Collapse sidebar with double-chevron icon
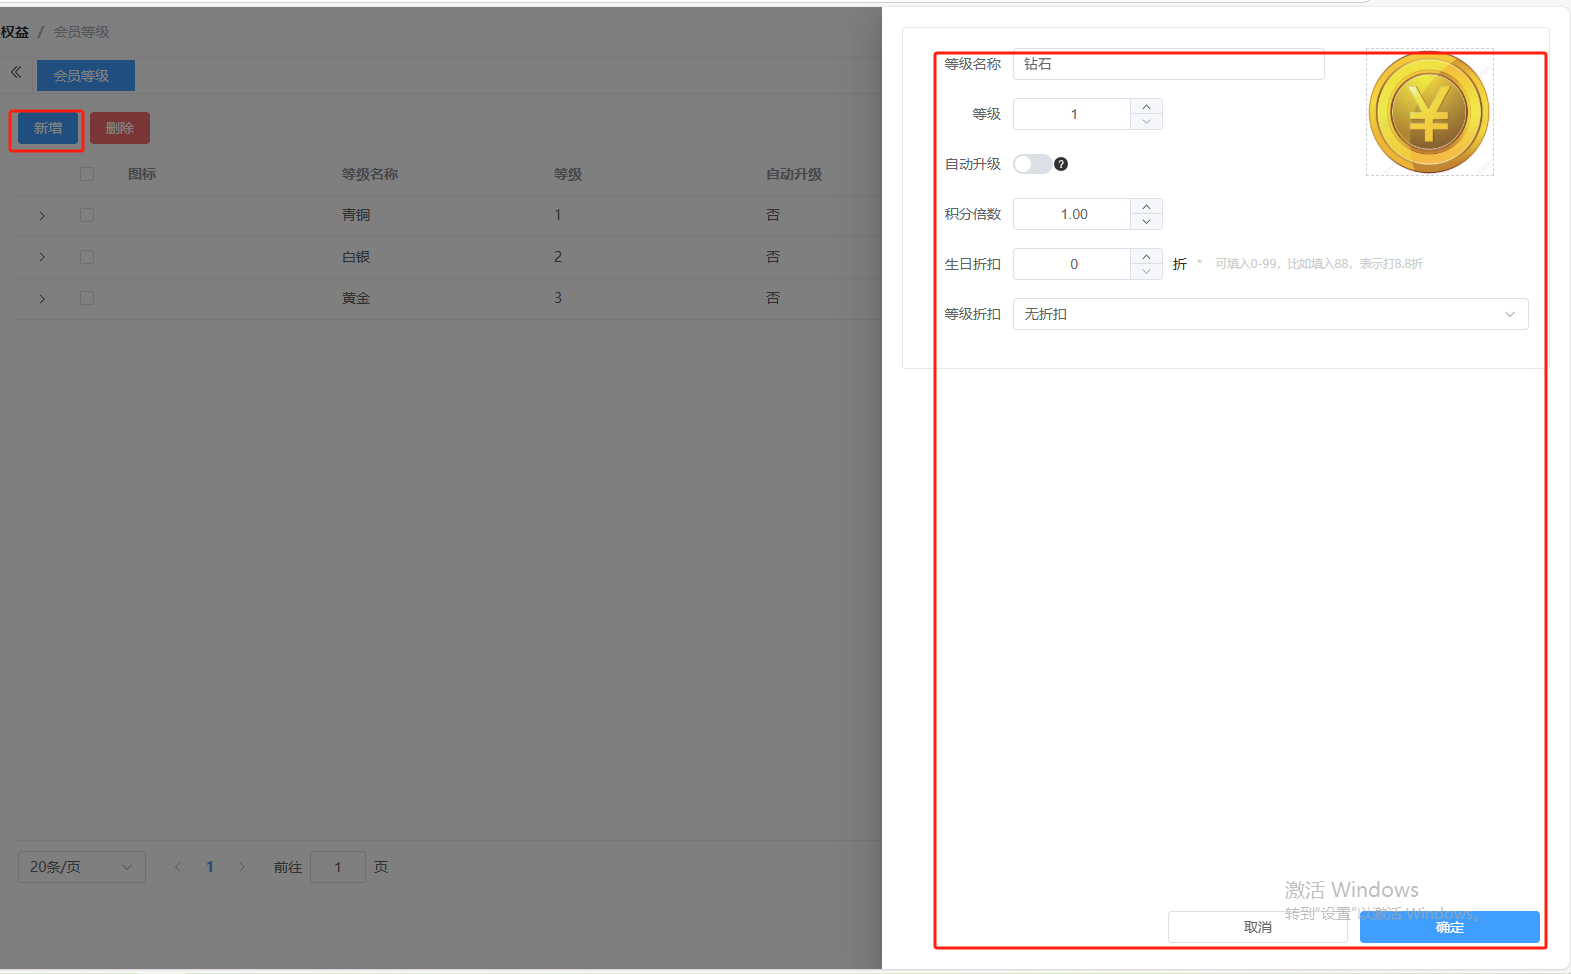The width and height of the screenshot is (1571, 974). tap(16, 73)
